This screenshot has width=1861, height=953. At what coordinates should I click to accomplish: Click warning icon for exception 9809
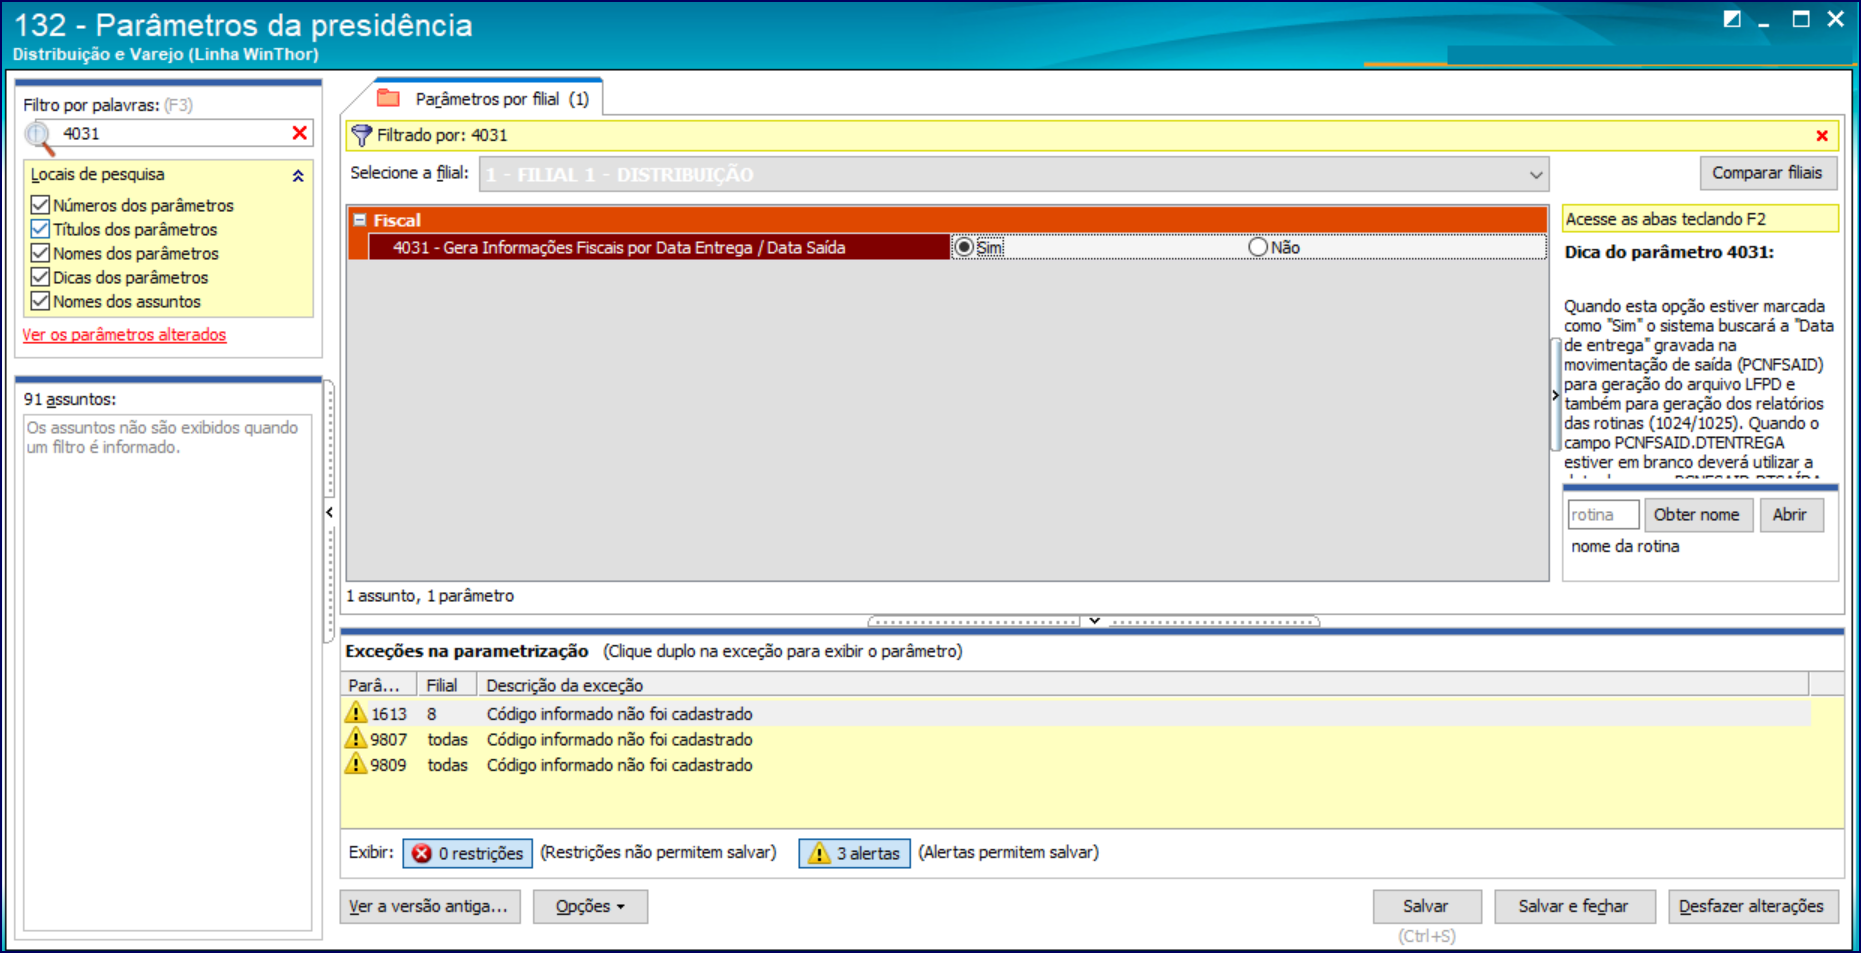pyautogui.click(x=356, y=765)
